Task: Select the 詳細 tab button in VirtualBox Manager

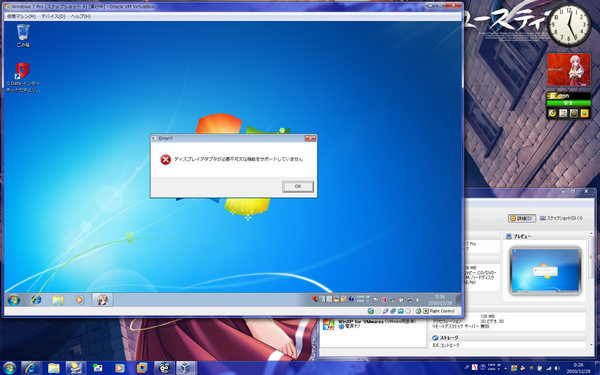Action: coord(522,218)
